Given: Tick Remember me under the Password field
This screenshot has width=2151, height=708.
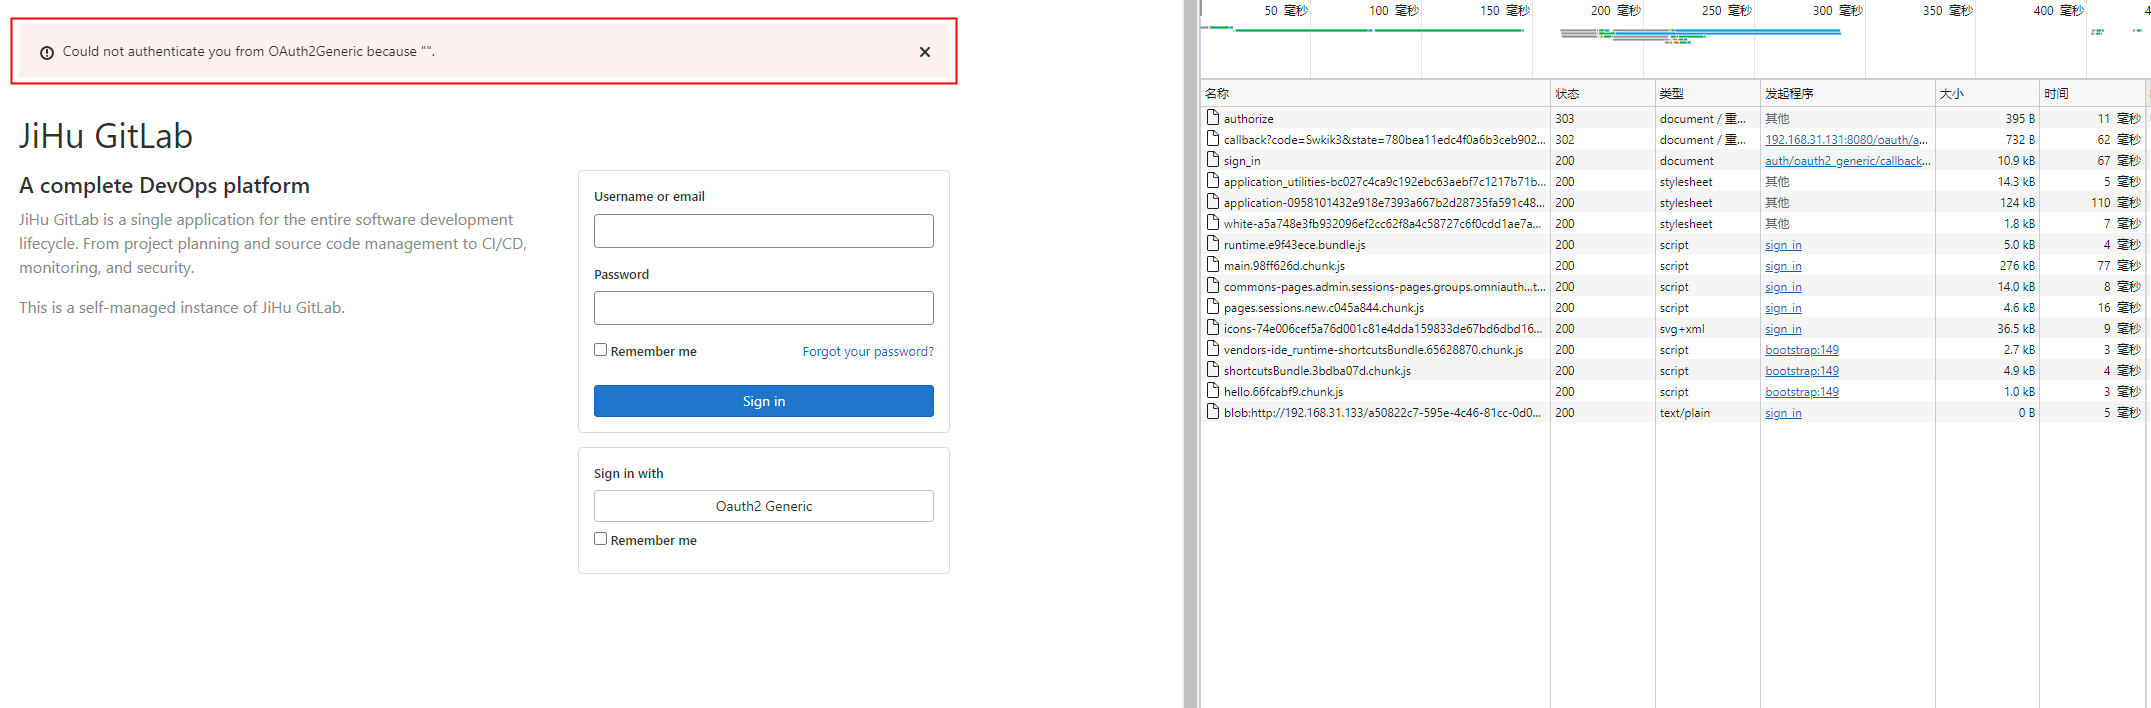Looking at the screenshot, I should click(600, 350).
